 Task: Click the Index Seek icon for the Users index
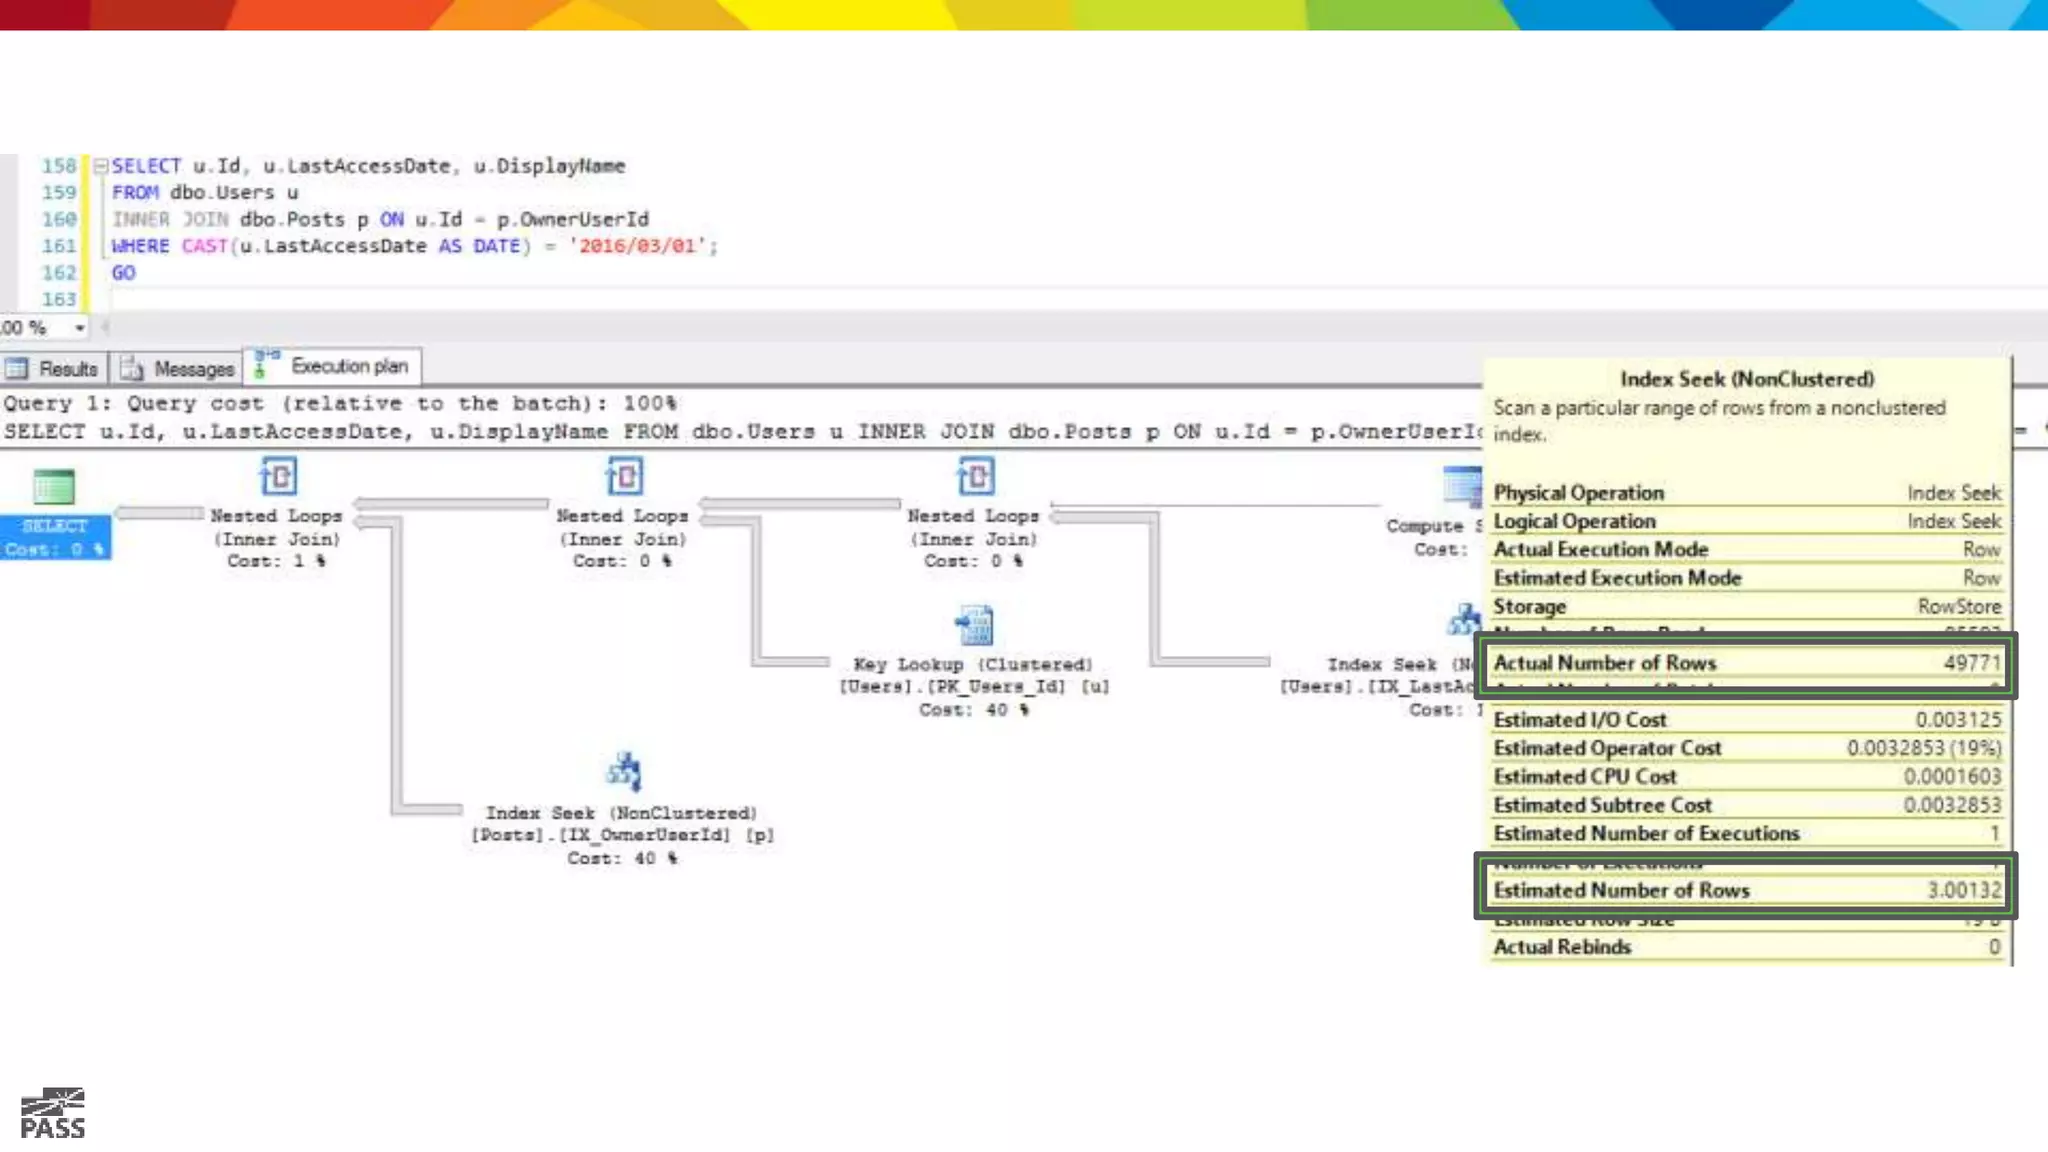(1464, 621)
